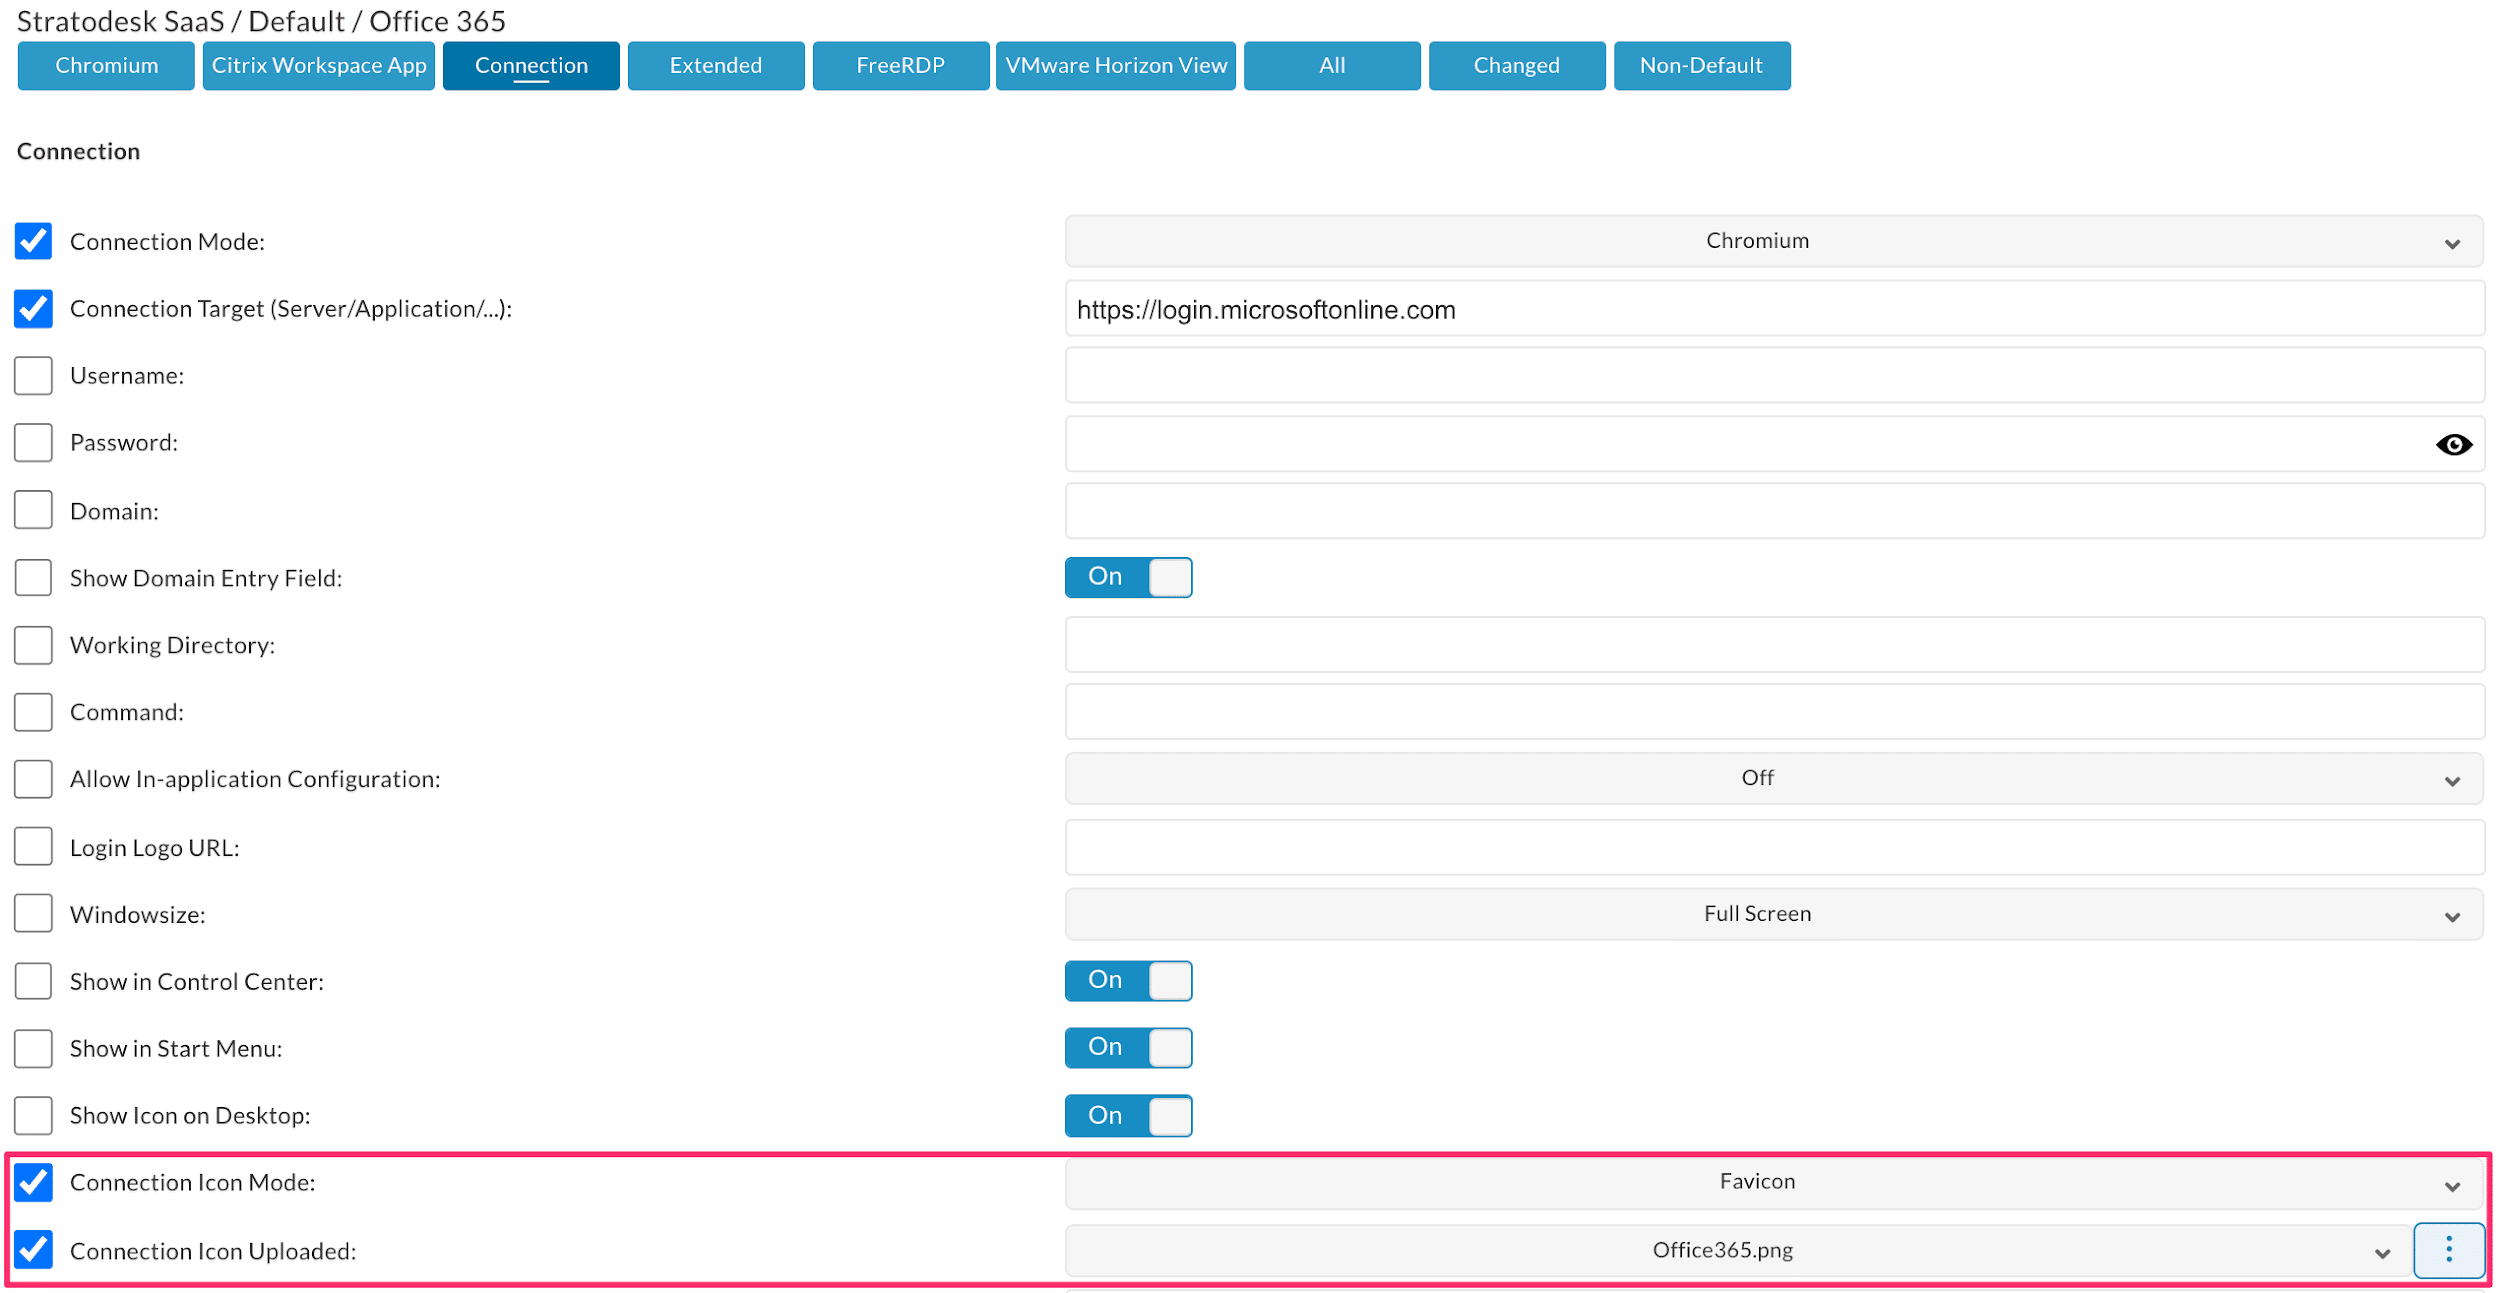The height and width of the screenshot is (1293, 2500).
Task: Click into the Username input field
Action: pyautogui.click(x=1775, y=375)
